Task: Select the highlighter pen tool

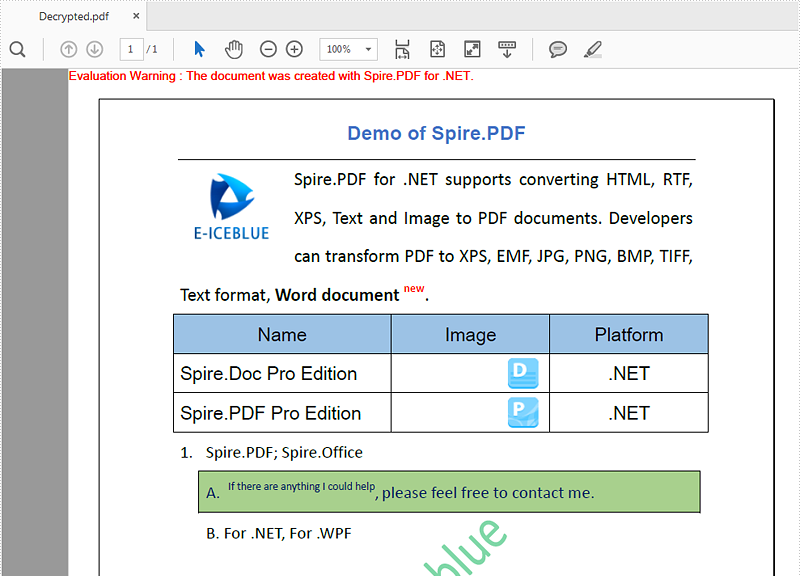Action: click(592, 48)
